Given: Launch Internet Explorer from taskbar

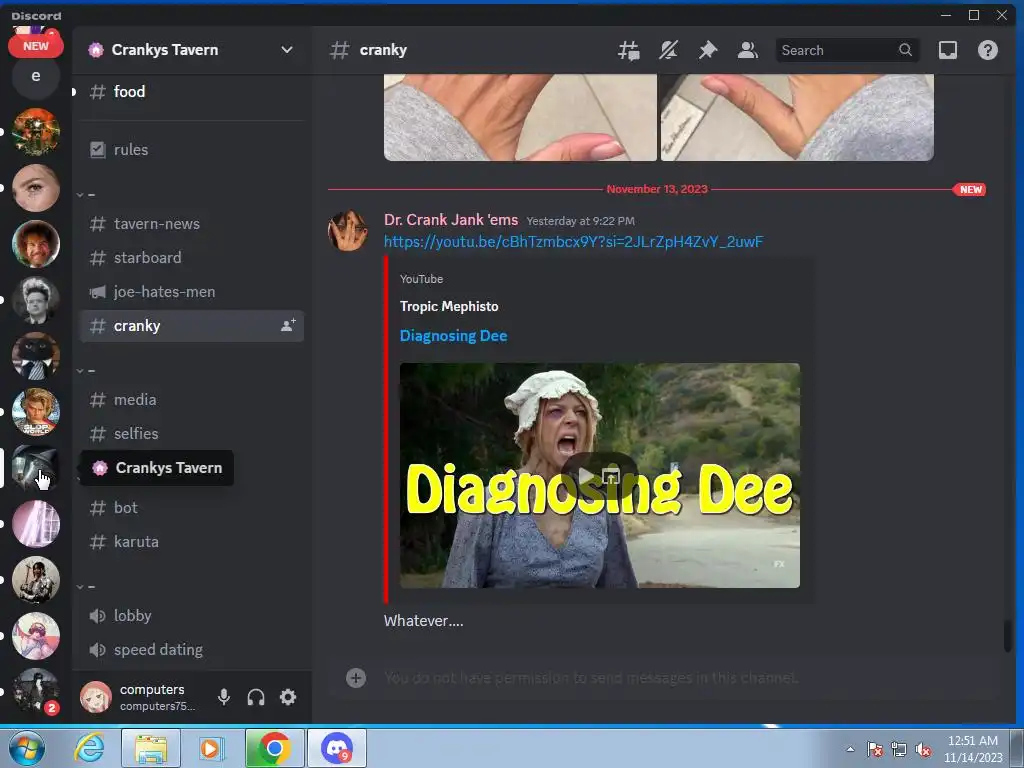Looking at the screenshot, I should coord(89,748).
